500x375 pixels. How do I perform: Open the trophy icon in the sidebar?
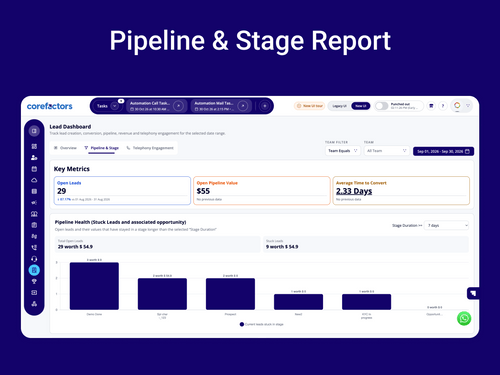34,281
